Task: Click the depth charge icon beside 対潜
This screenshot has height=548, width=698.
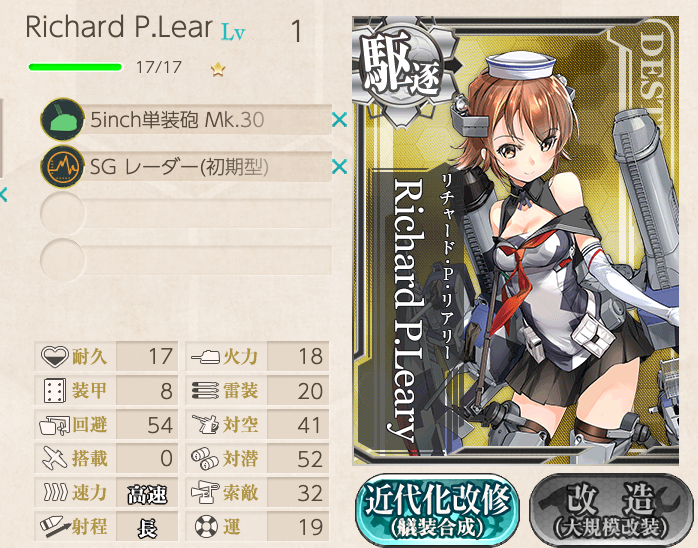Action: point(205,459)
